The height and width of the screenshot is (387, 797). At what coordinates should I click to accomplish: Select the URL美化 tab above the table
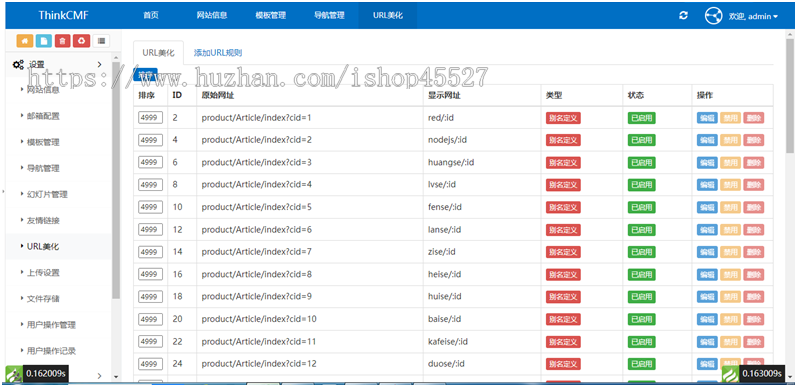pyautogui.click(x=158, y=52)
